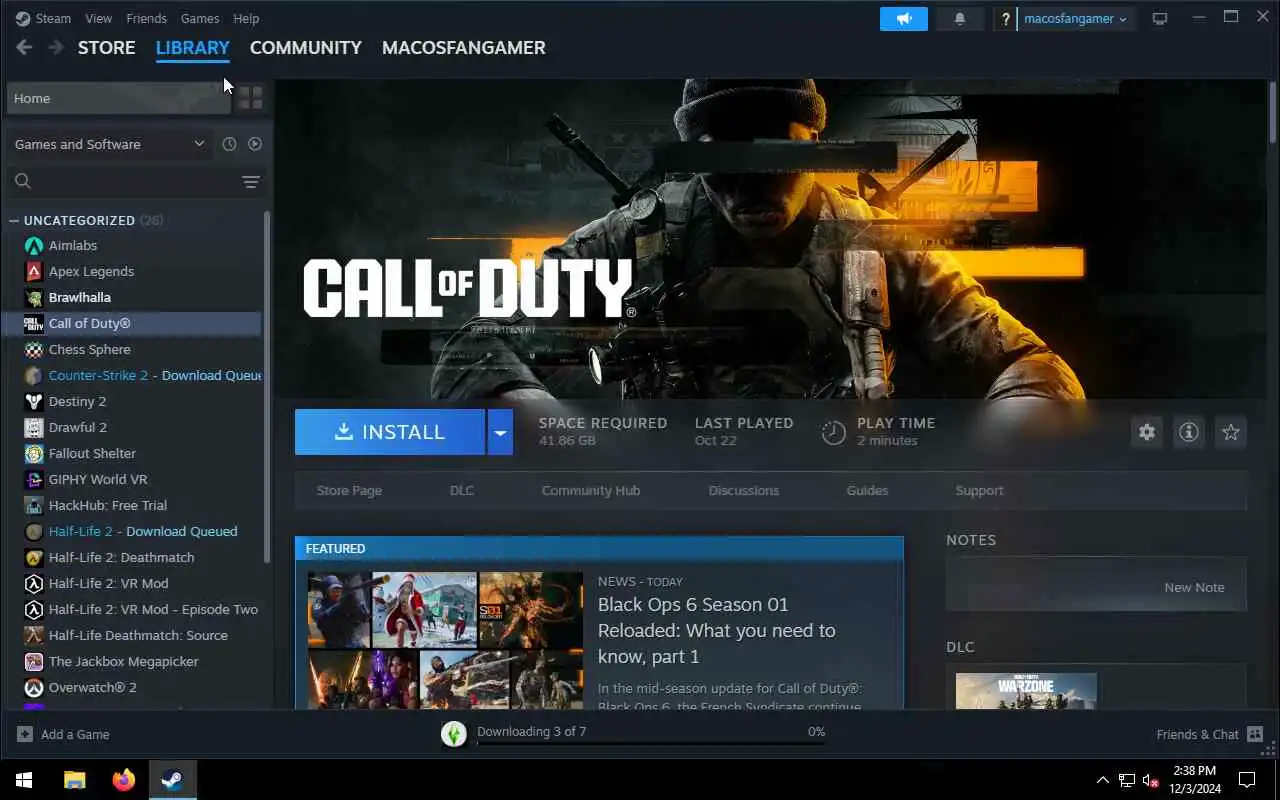Image resolution: width=1280 pixels, height=800 pixels.
Task: Open the Store Page link
Action: pyautogui.click(x=349, y=490)
